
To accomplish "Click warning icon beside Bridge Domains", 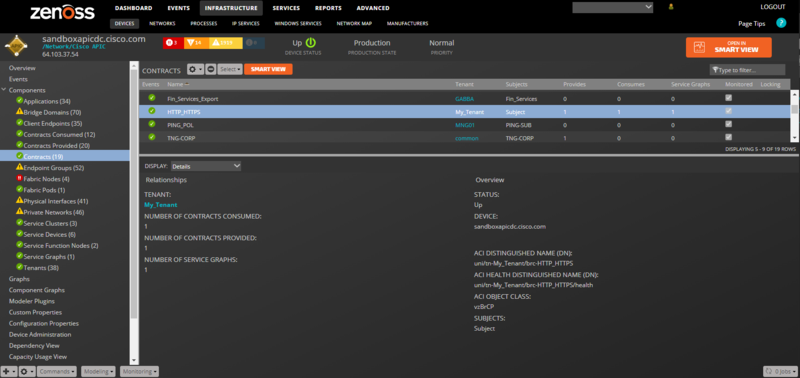I will pyautogui.click(x=19, y=112).
